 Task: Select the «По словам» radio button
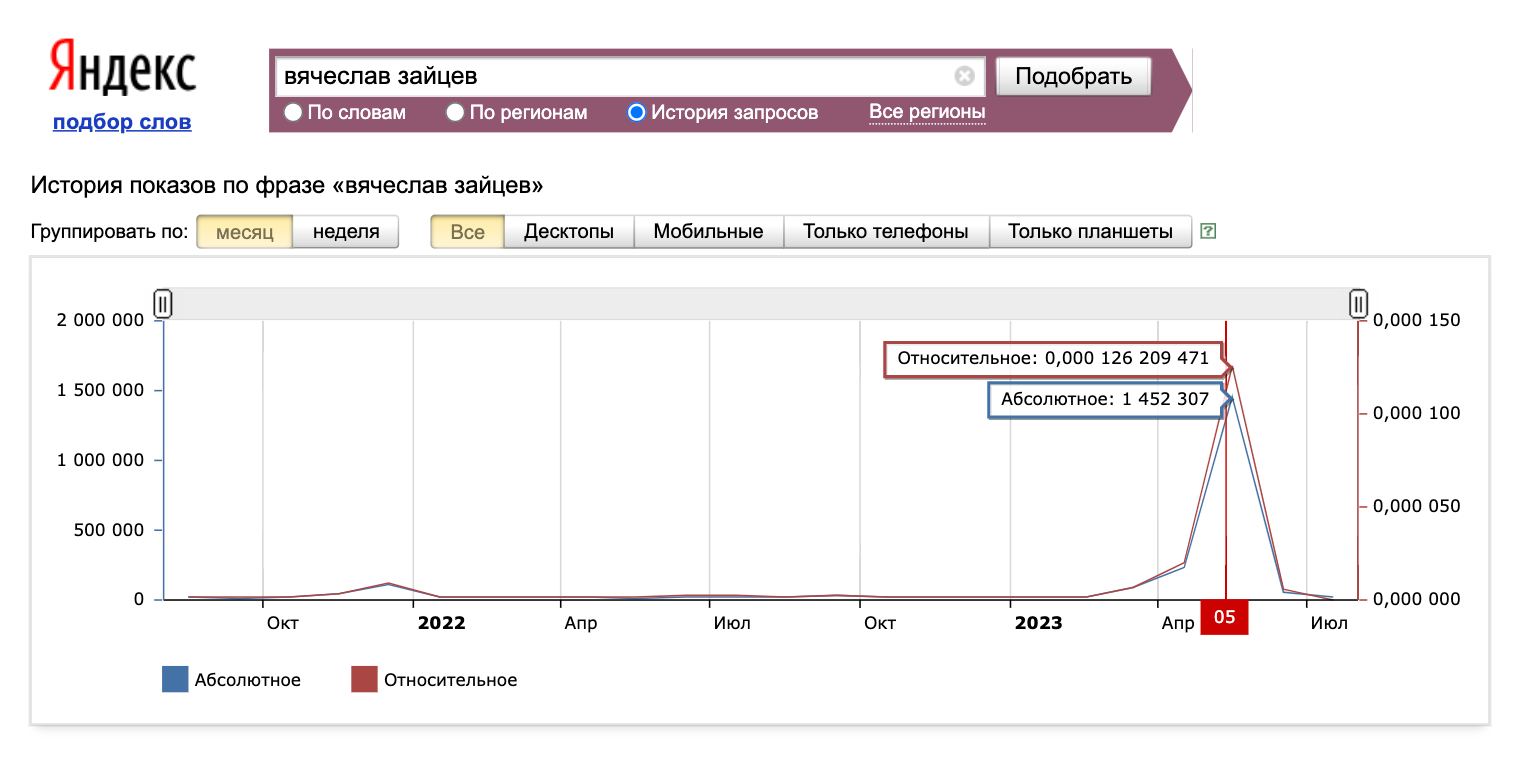click(x=293, y=113)
